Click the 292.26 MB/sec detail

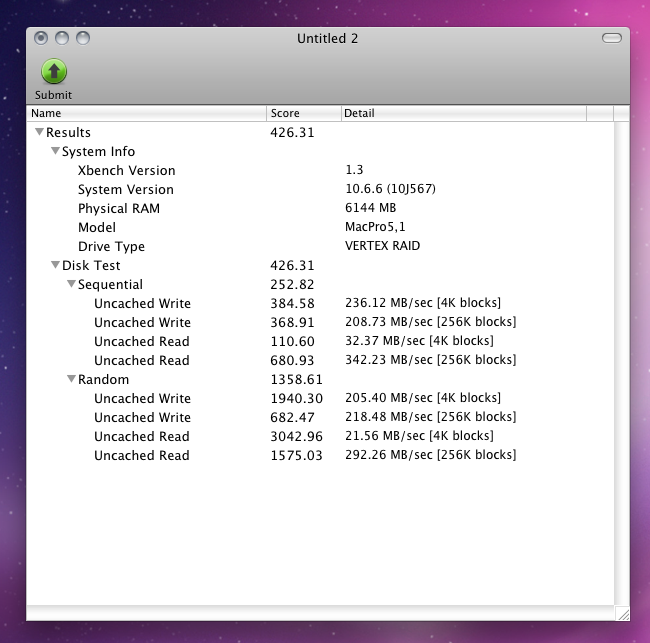(x=431, y=455)
